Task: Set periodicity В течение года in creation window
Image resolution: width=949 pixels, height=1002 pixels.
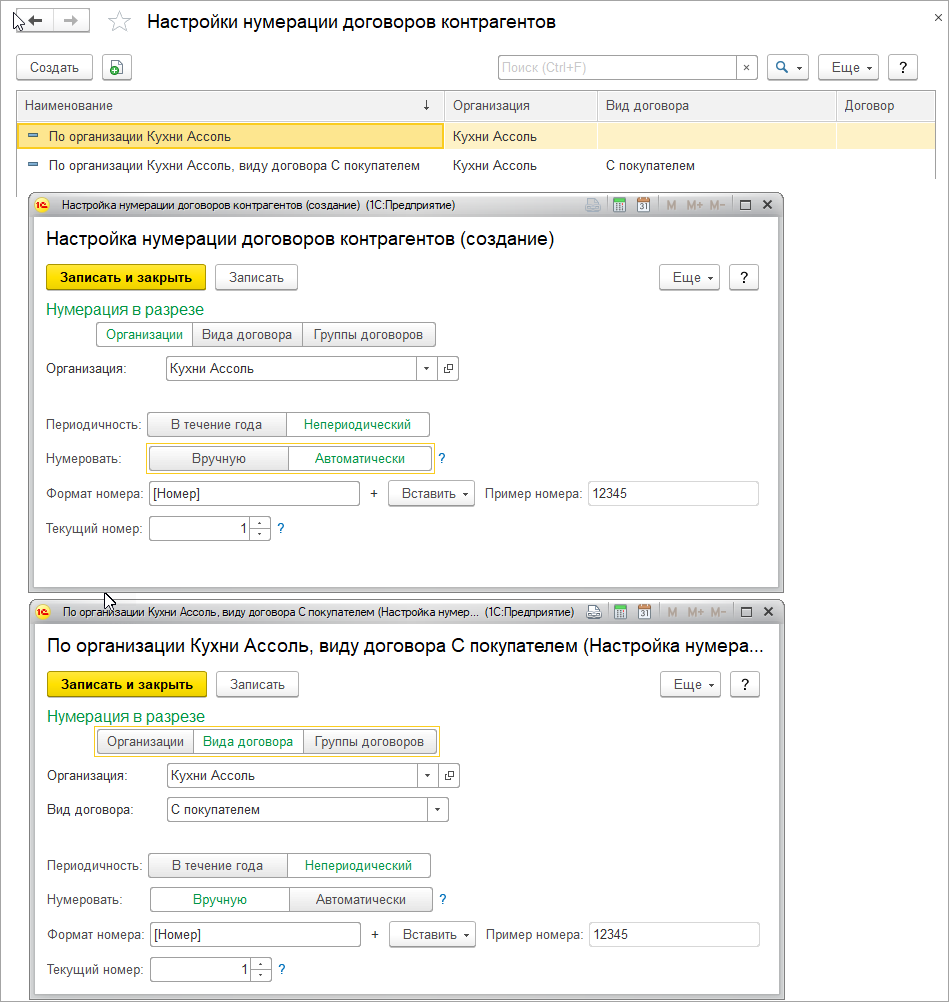Action: point(216,424)
